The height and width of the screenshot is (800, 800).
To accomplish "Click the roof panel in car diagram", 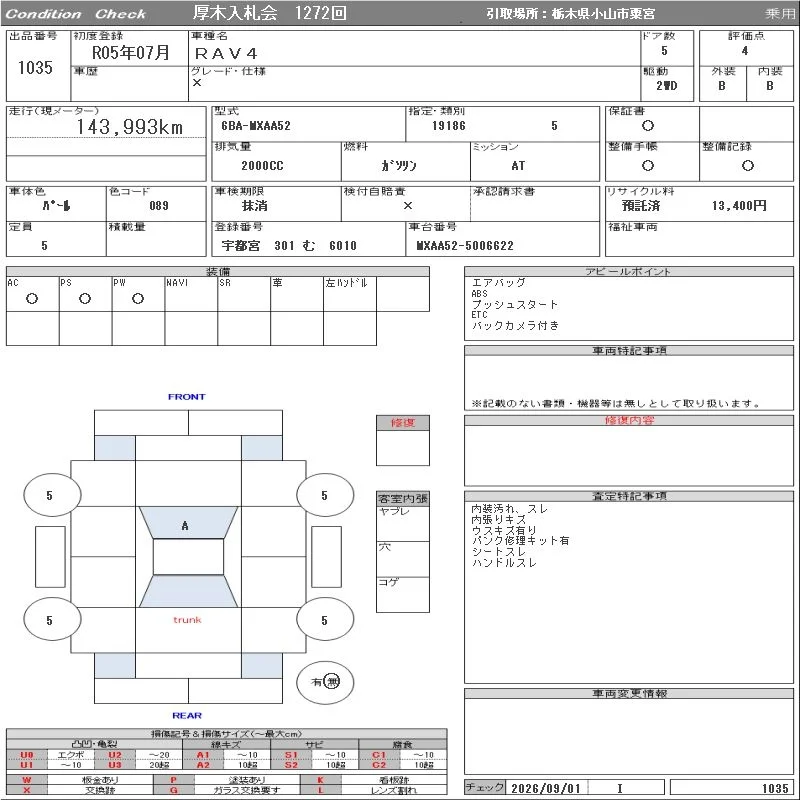I will point(188,557).
